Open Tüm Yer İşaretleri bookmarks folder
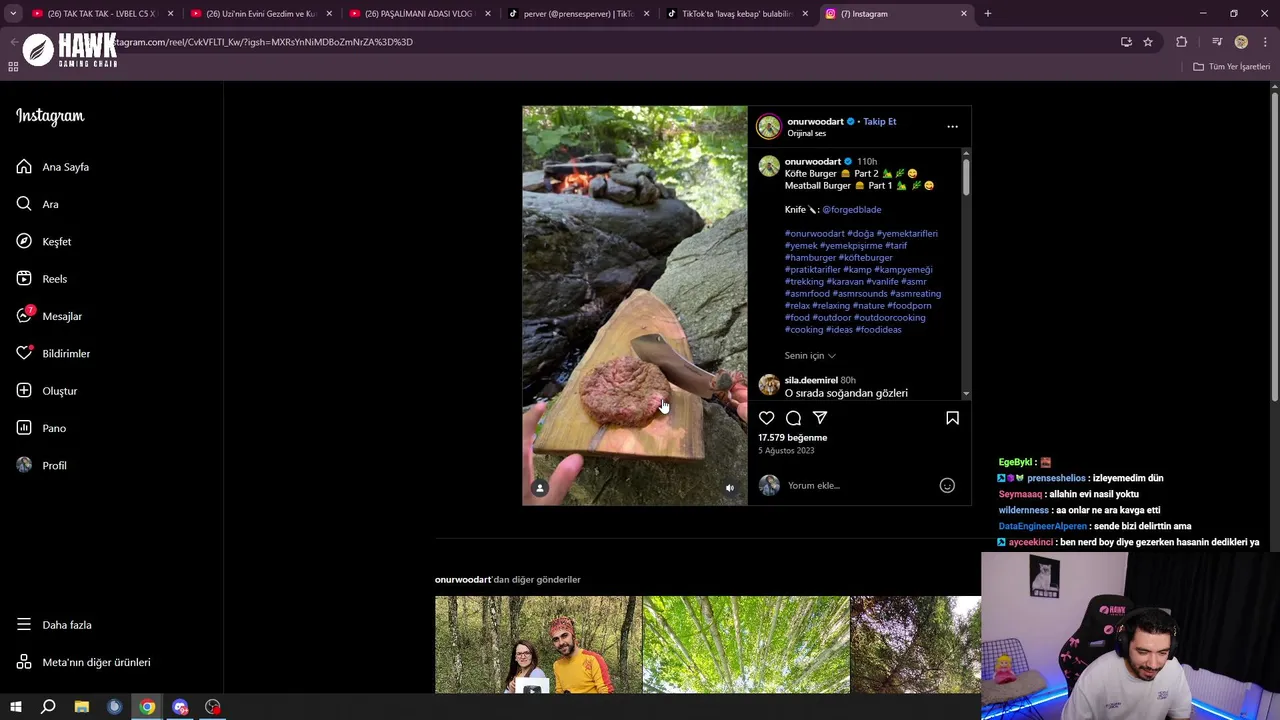Viewport: 1280px width, 720px height. 1232,67
